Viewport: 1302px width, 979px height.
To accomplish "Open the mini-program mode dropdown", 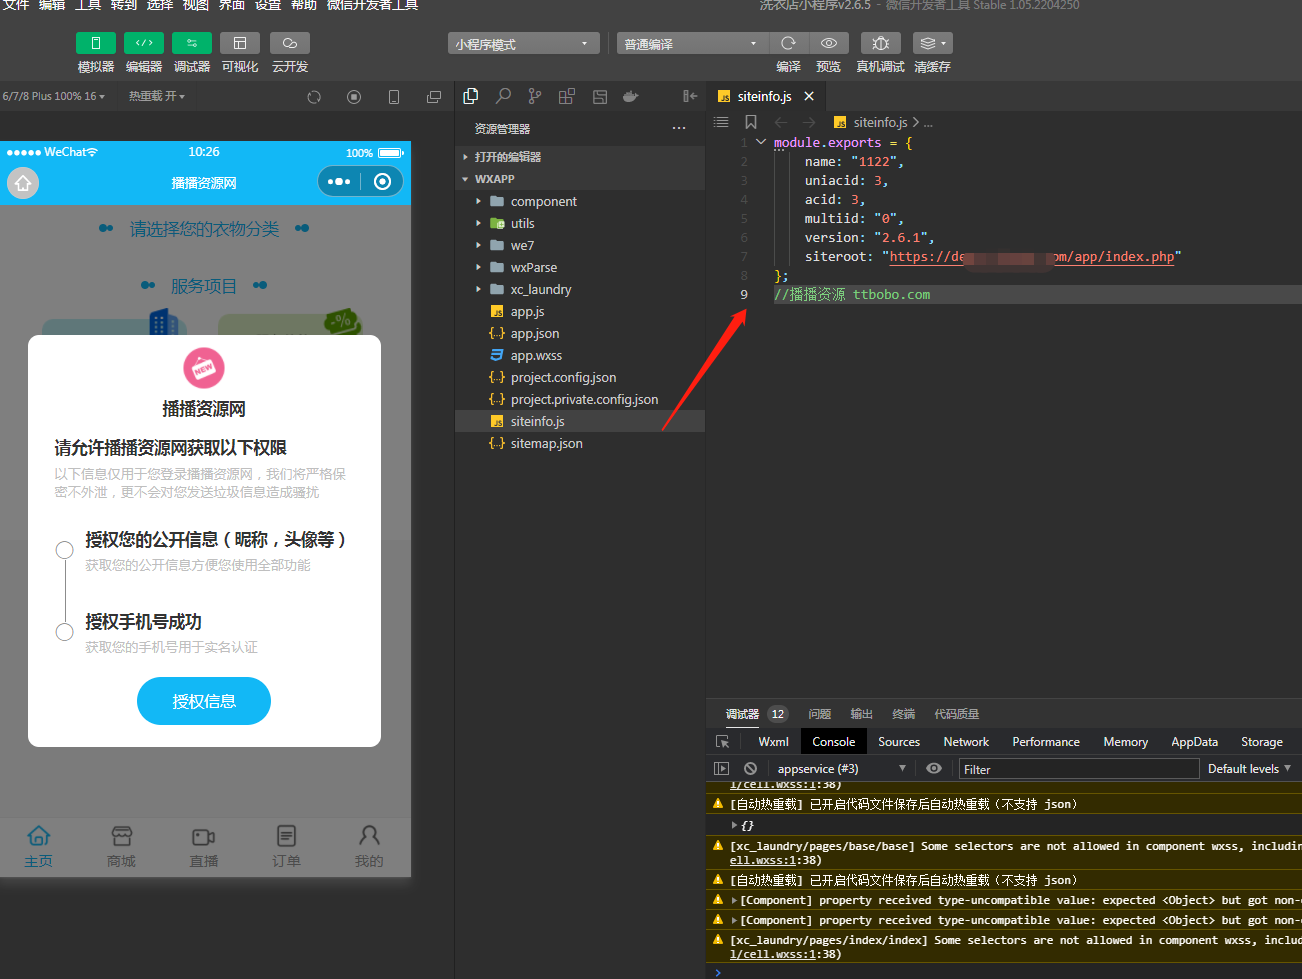I will 523,44.
